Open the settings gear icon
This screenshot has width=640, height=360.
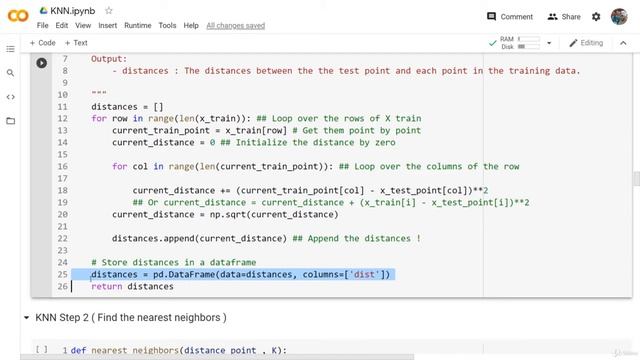coord(596,17)
